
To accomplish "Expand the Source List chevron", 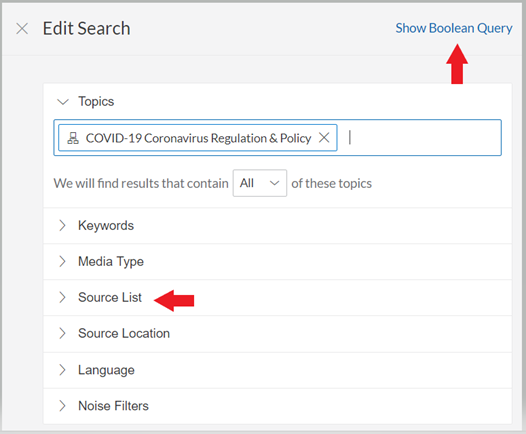I will tap(62, 297).
